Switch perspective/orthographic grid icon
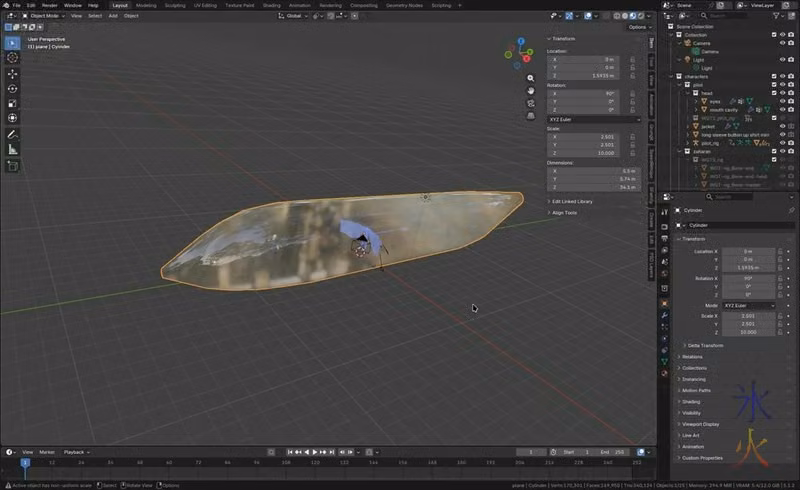This screenshot has height=490, width=800. pyautogui.click(x=531, y=116)
